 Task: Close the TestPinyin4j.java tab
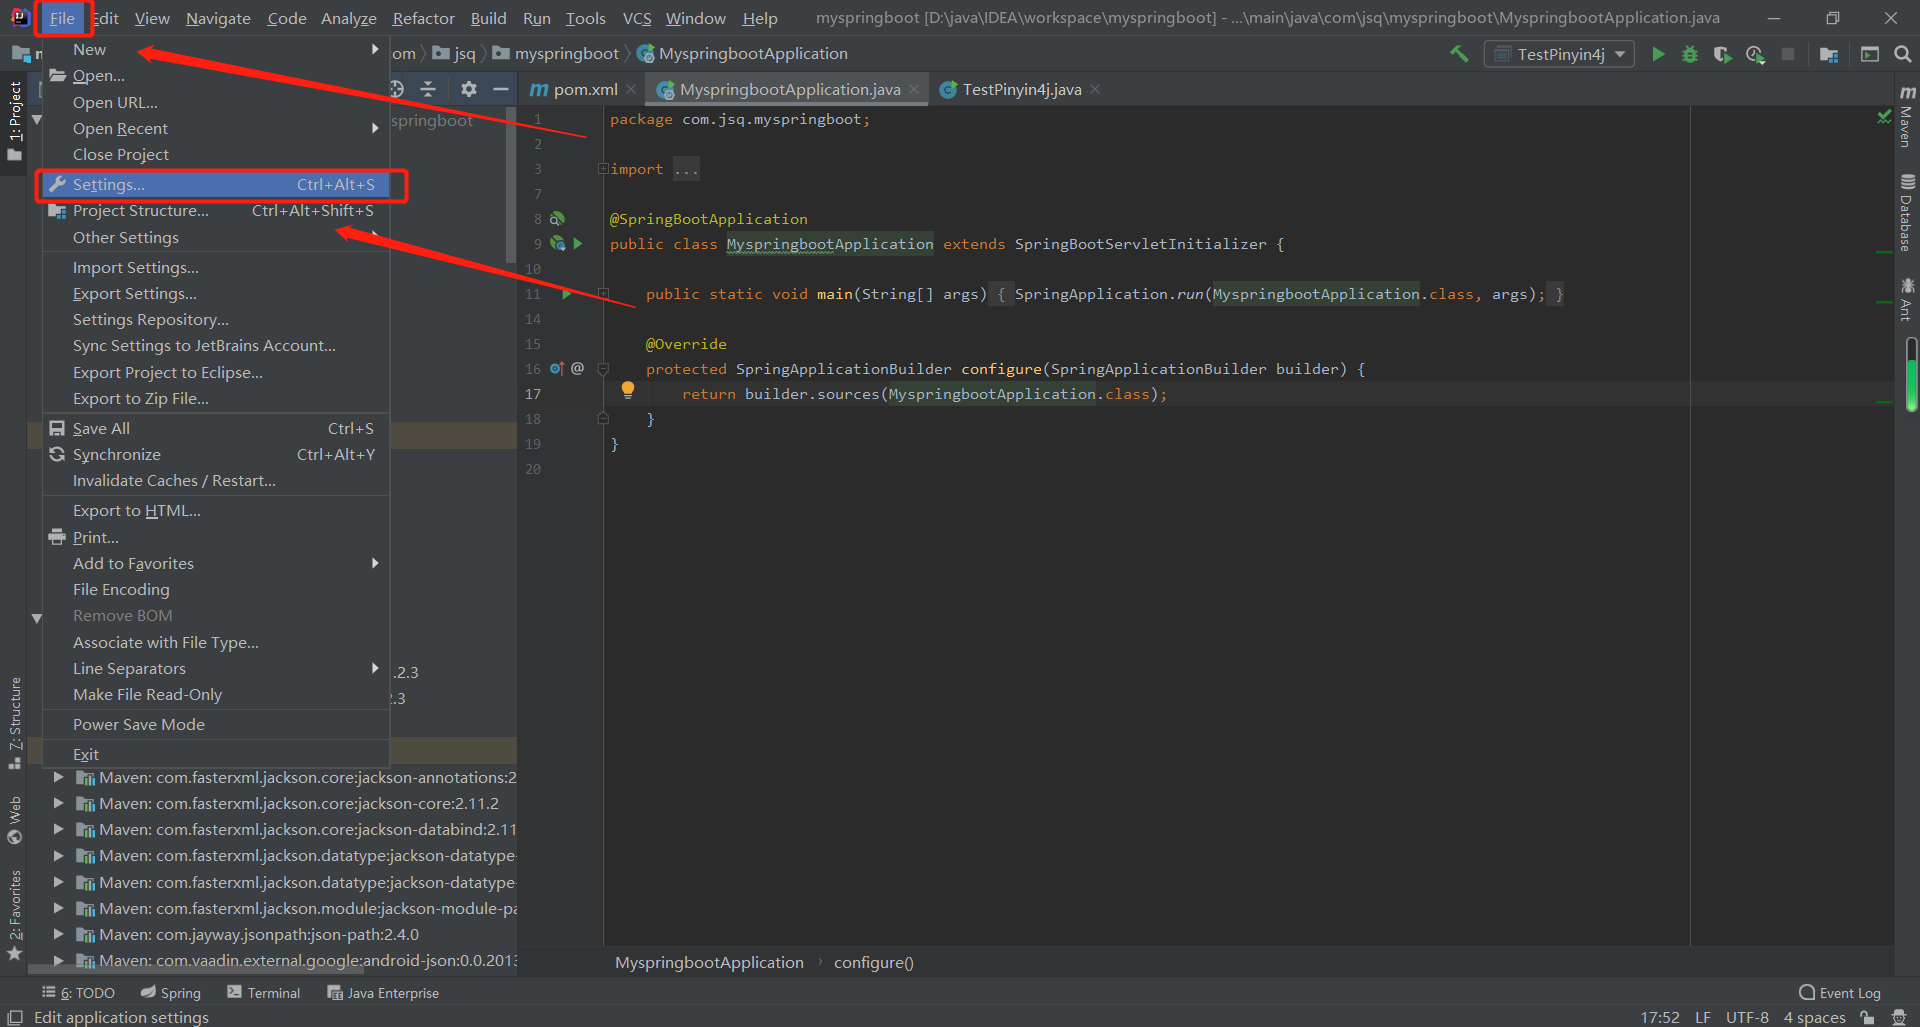pos(1095,89)
